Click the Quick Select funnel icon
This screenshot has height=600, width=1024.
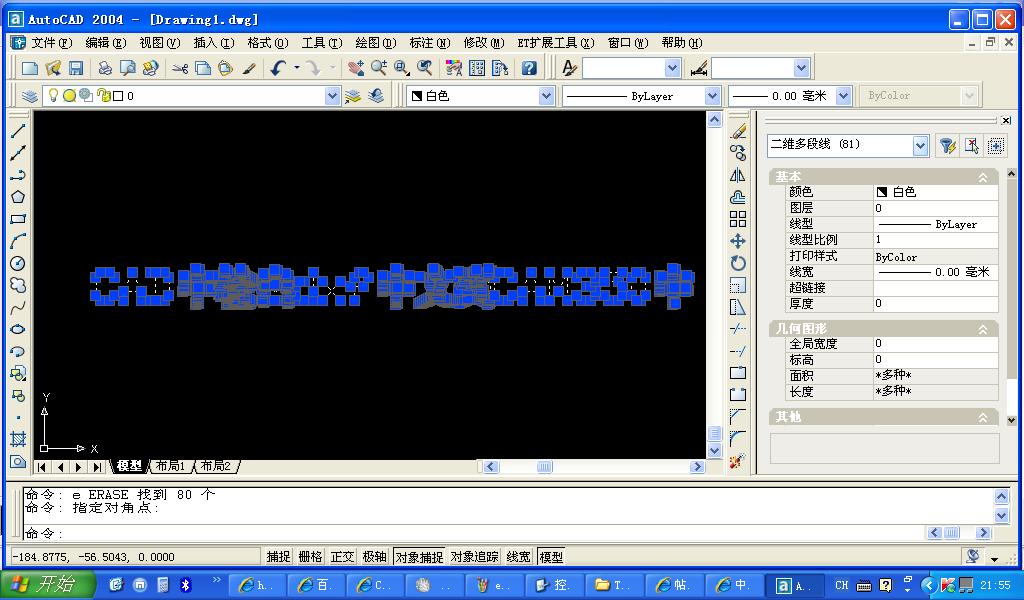click(x=948, y=145)
